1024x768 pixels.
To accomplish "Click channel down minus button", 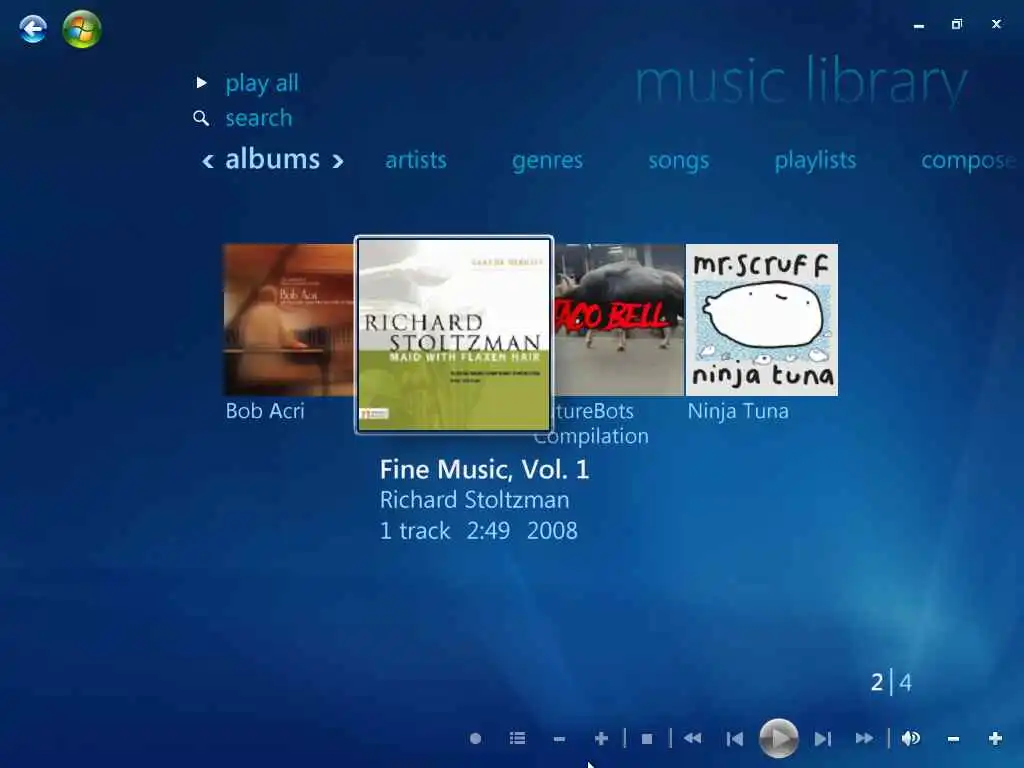I will 559,739.
